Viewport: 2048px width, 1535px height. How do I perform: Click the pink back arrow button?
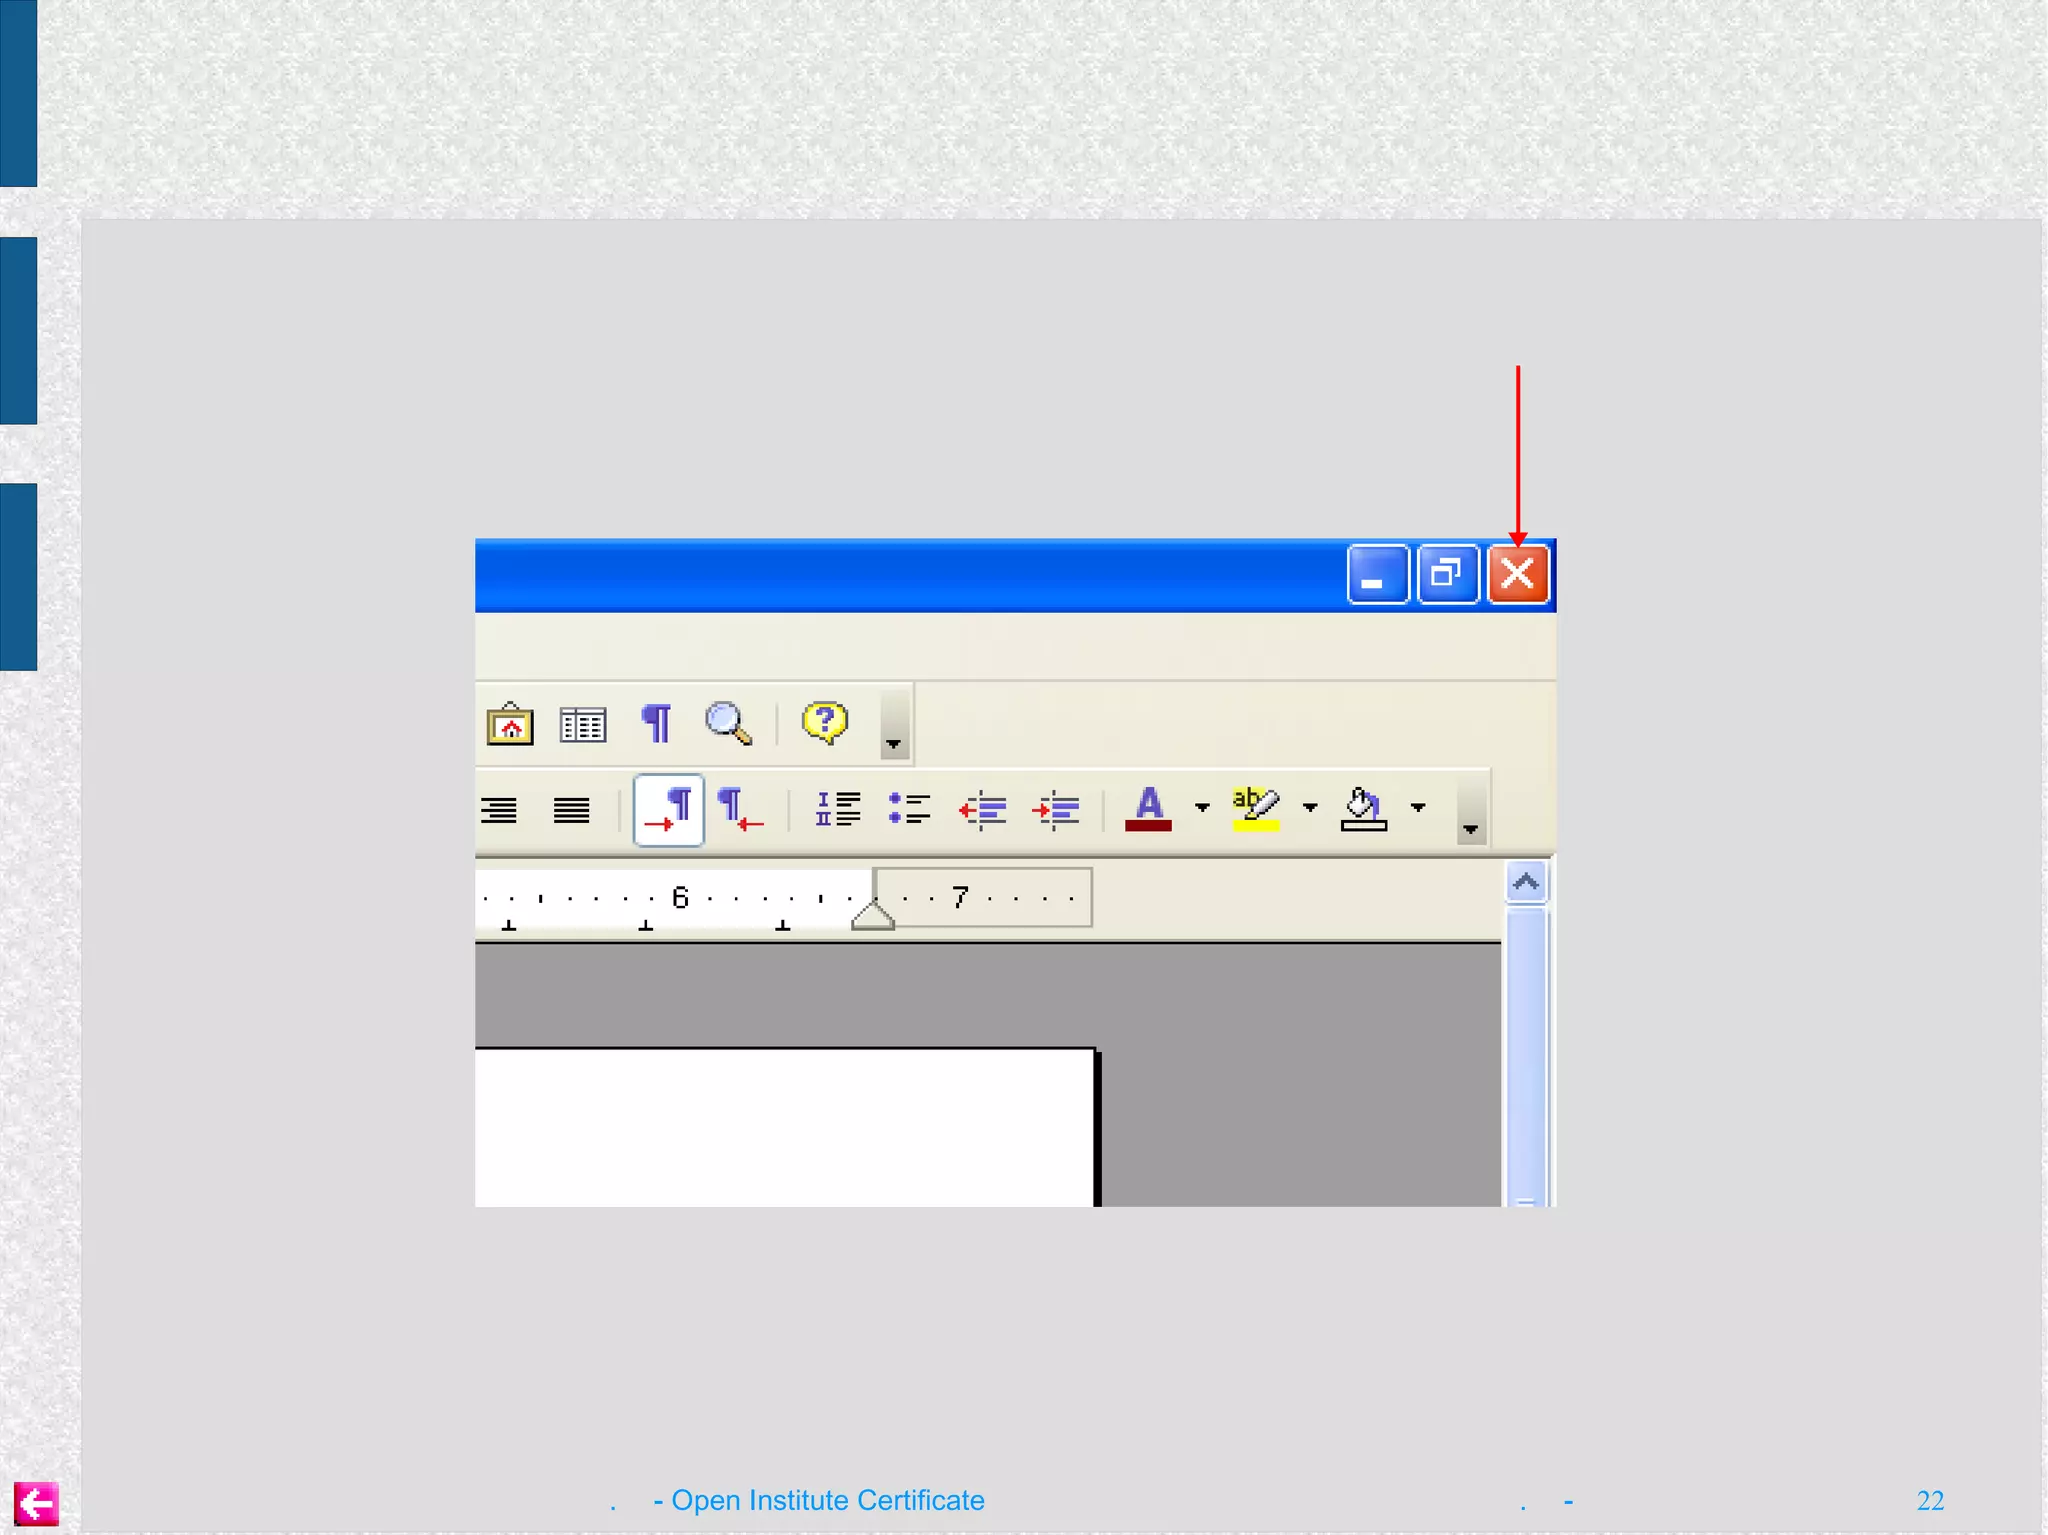click(x=36, y=1503)
